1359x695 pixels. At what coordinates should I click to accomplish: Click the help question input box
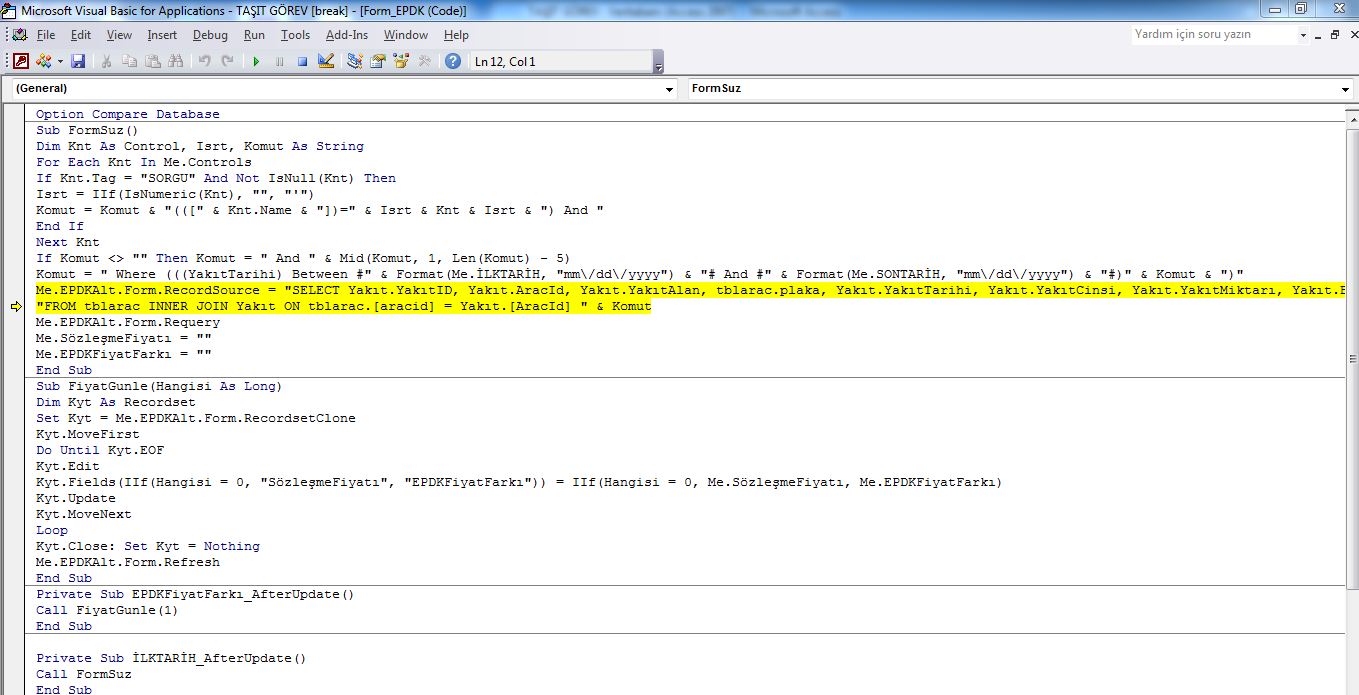[1213, 34]
